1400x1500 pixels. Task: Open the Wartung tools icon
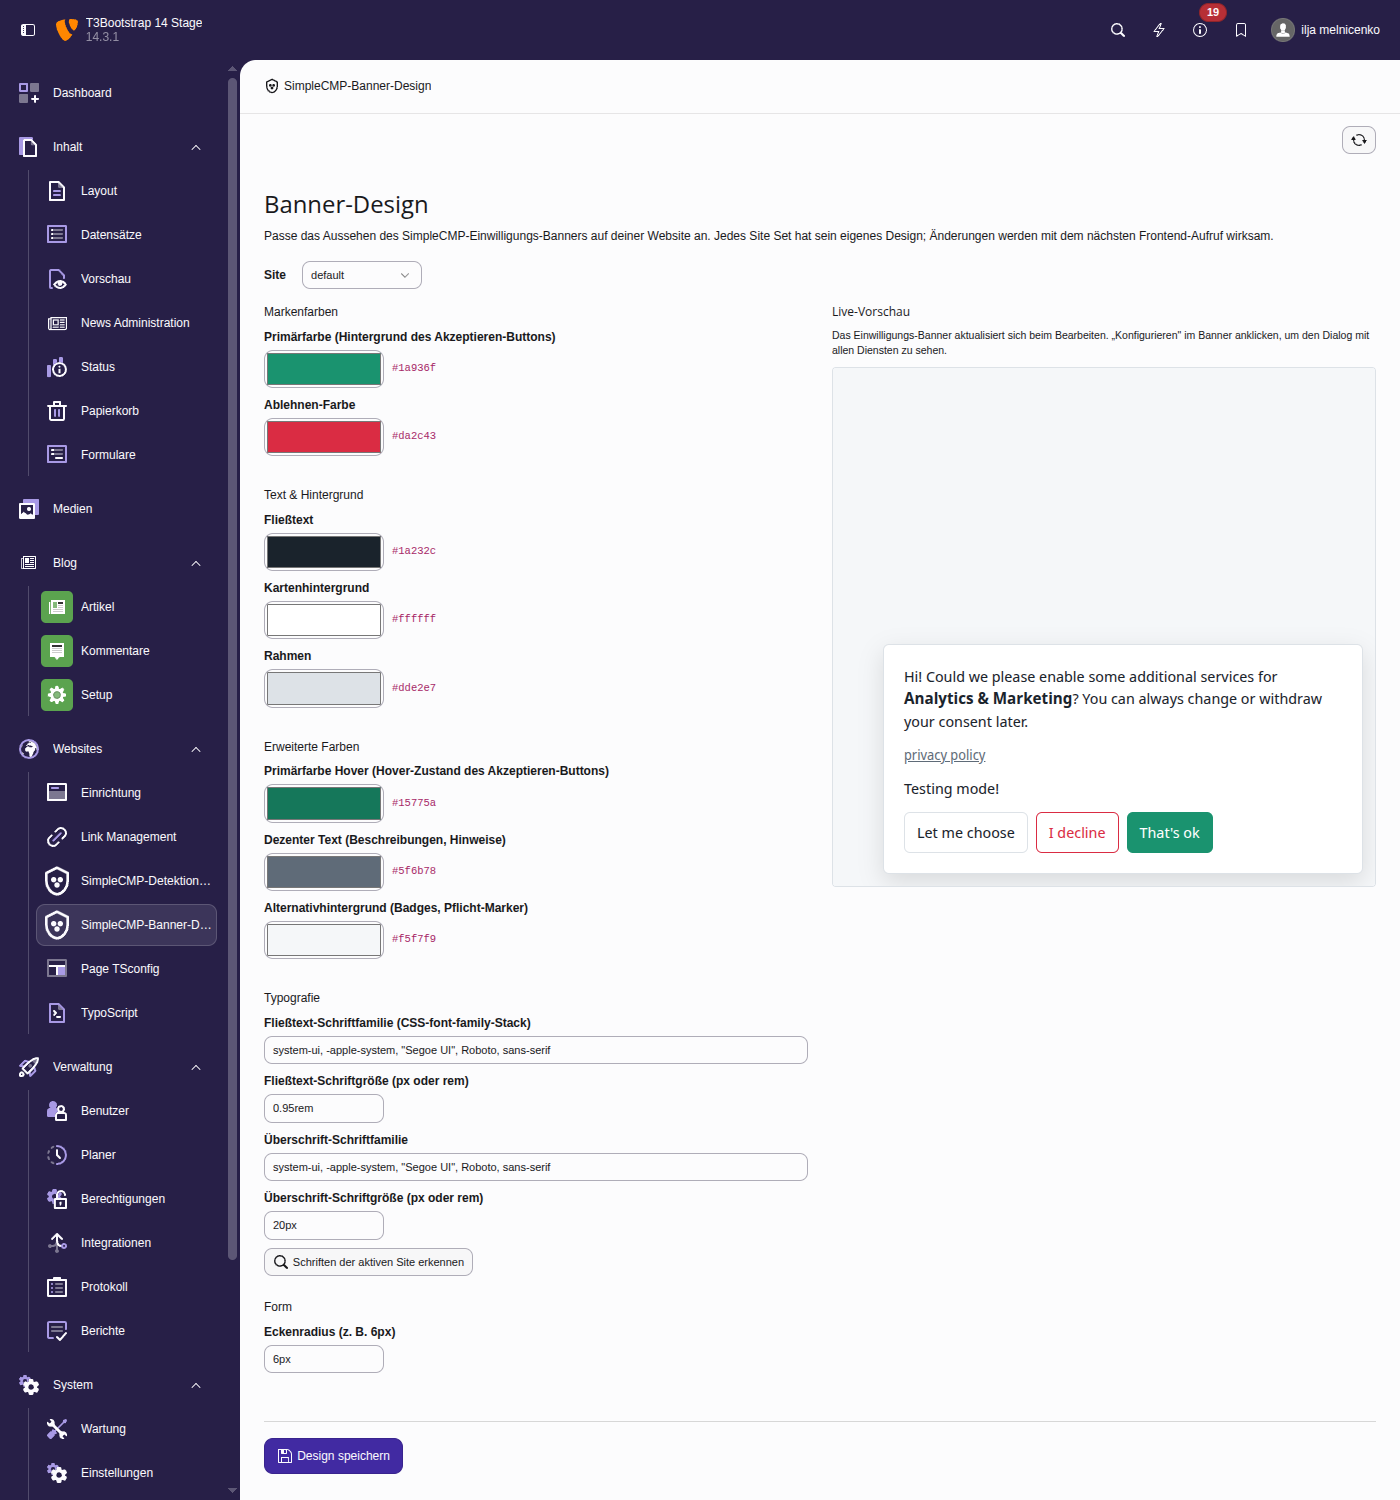(57, 1429)
